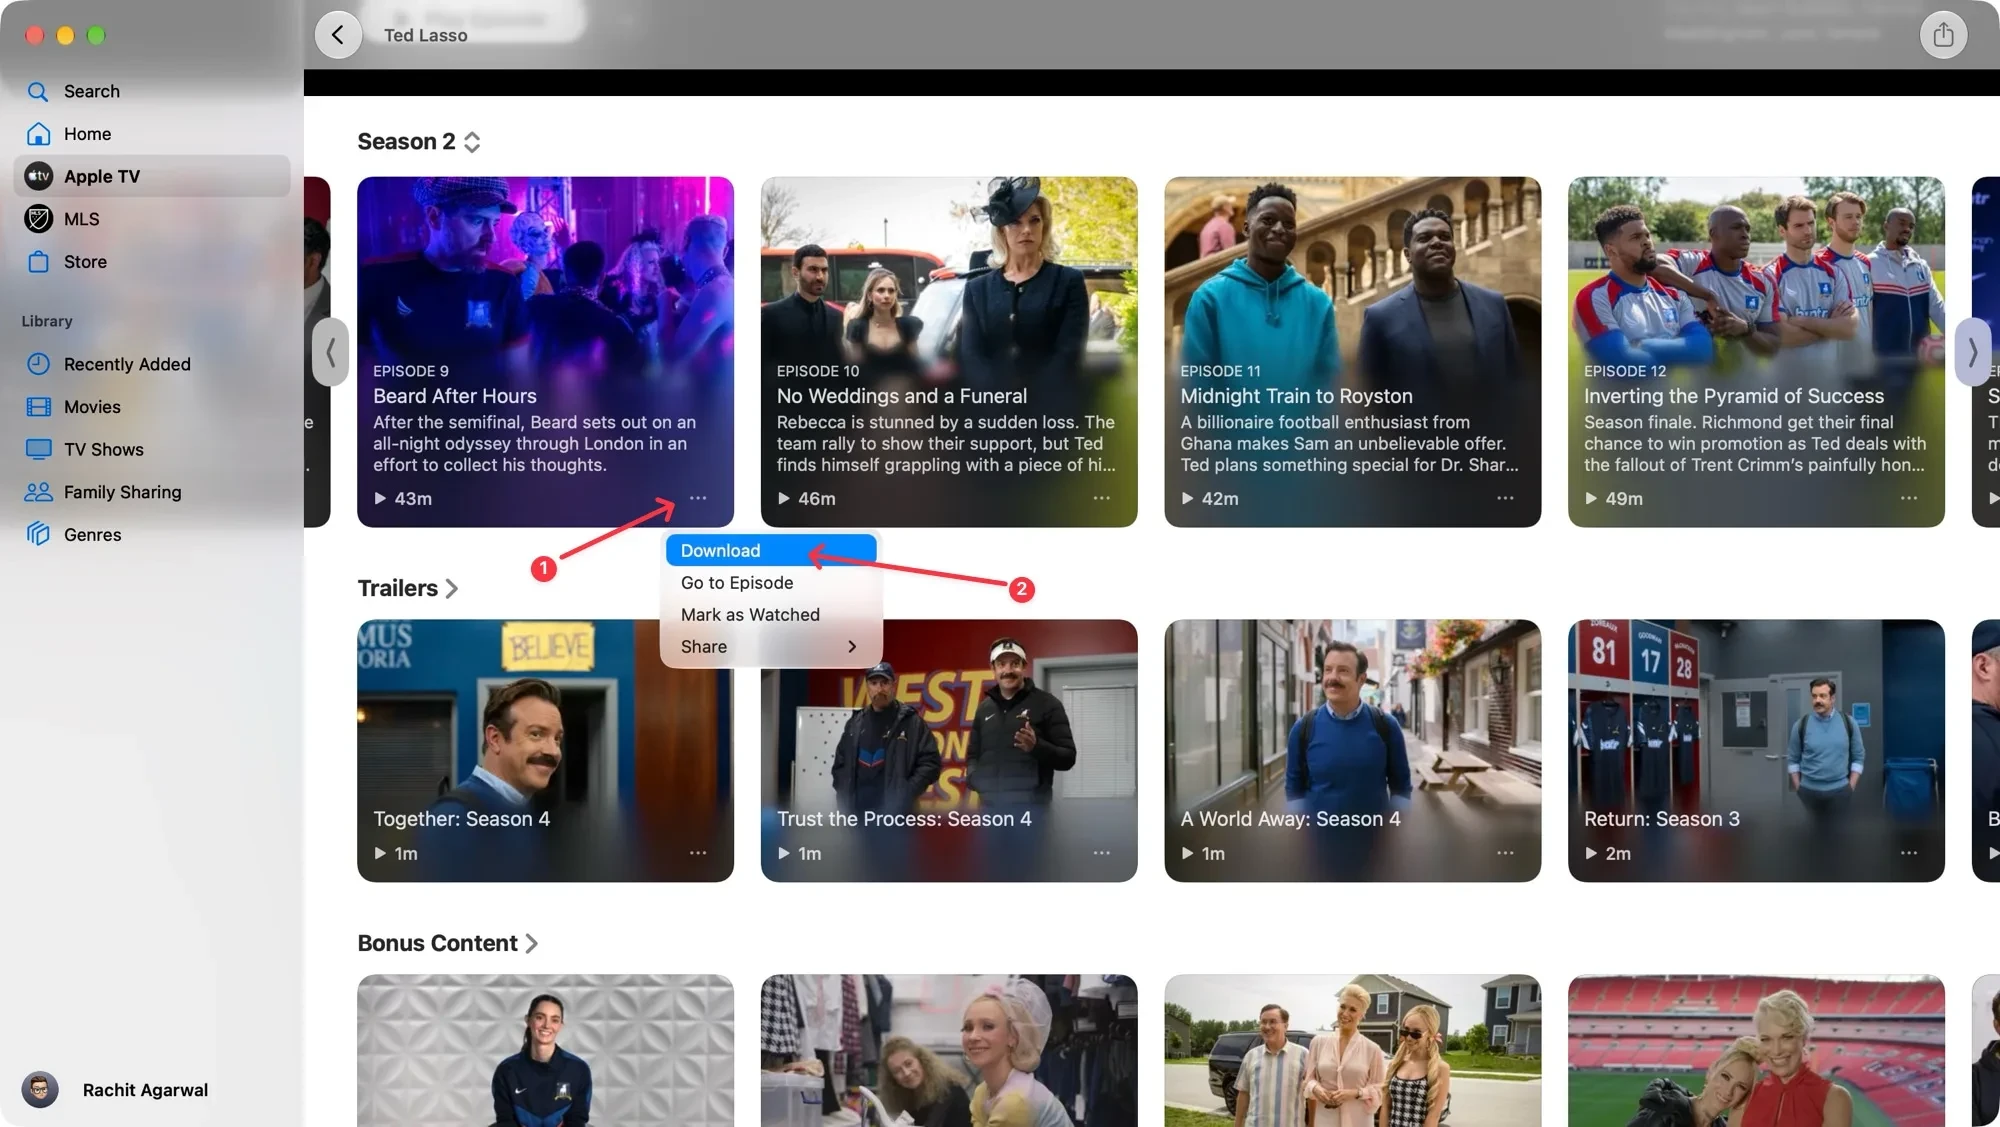Play A World Away: Season 4 trailer
This screenshot has width=2000, height=1127.
[1203, 853]
